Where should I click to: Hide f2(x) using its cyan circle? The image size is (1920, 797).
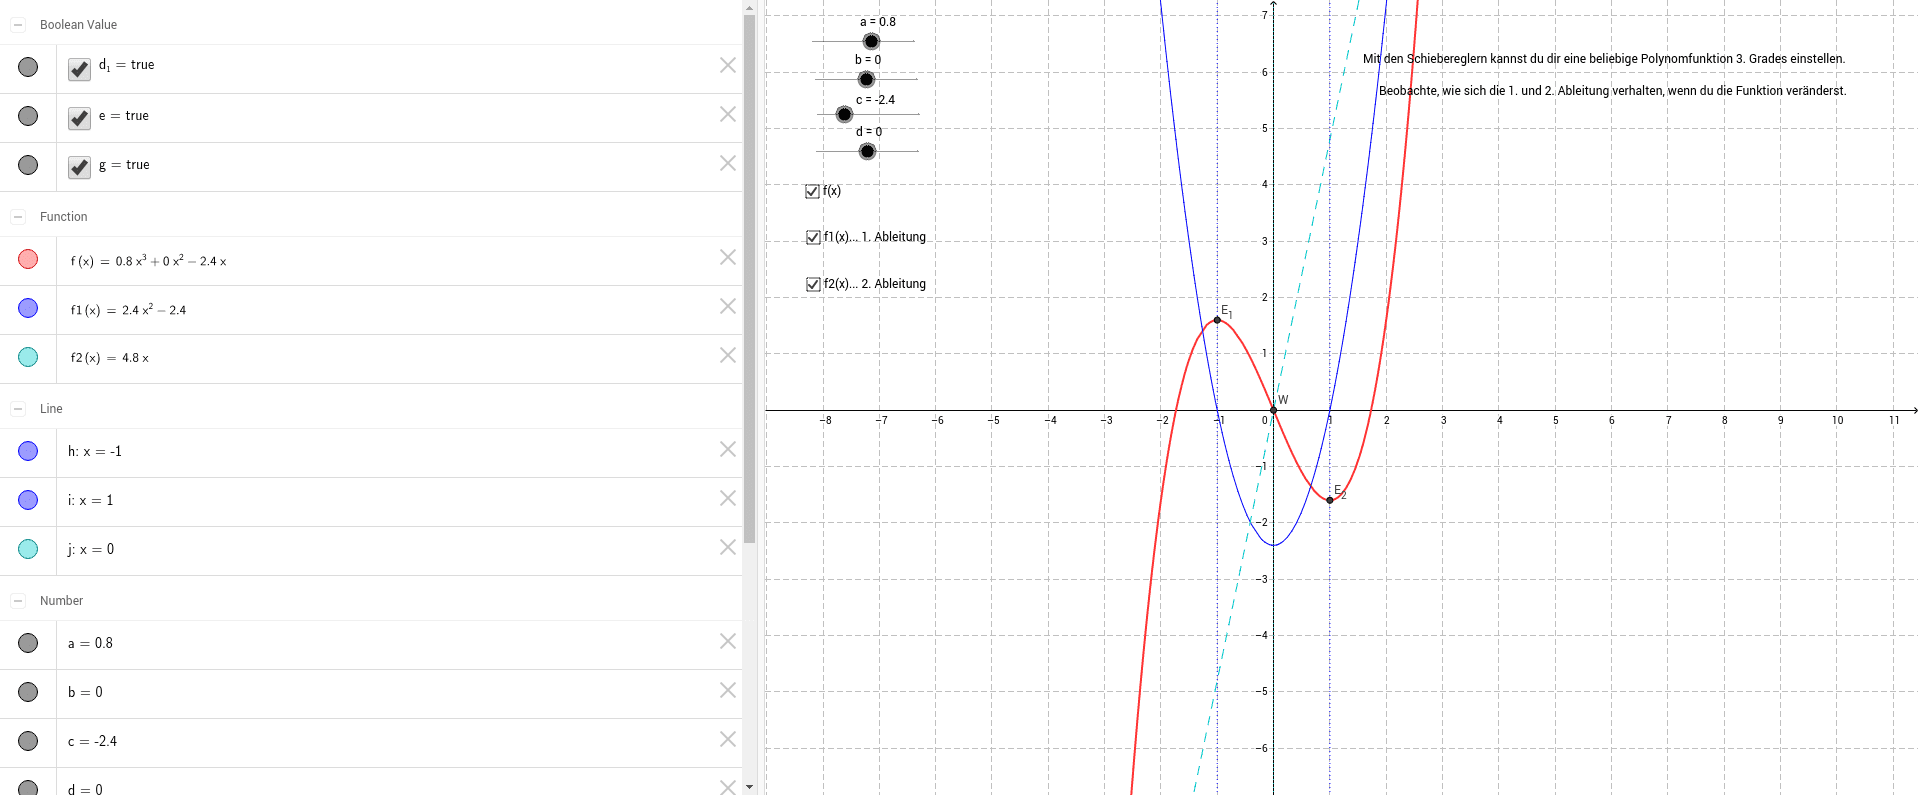[x=28, y=357]
